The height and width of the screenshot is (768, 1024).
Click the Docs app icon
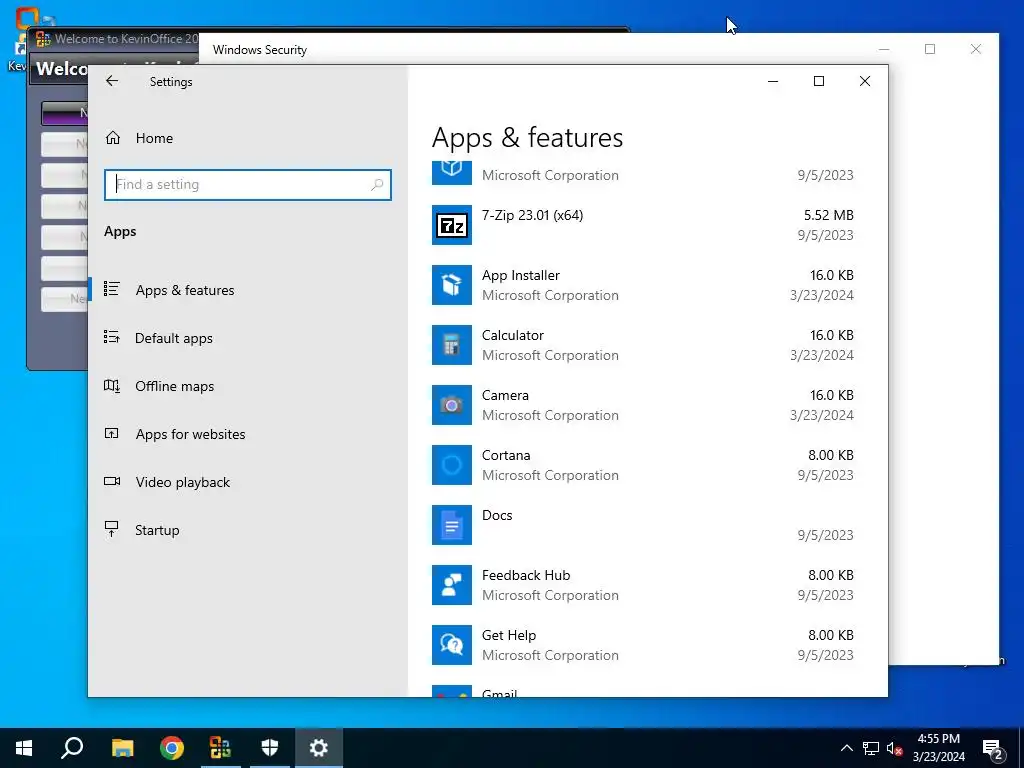pyautogui.click(x=451, y=525)
